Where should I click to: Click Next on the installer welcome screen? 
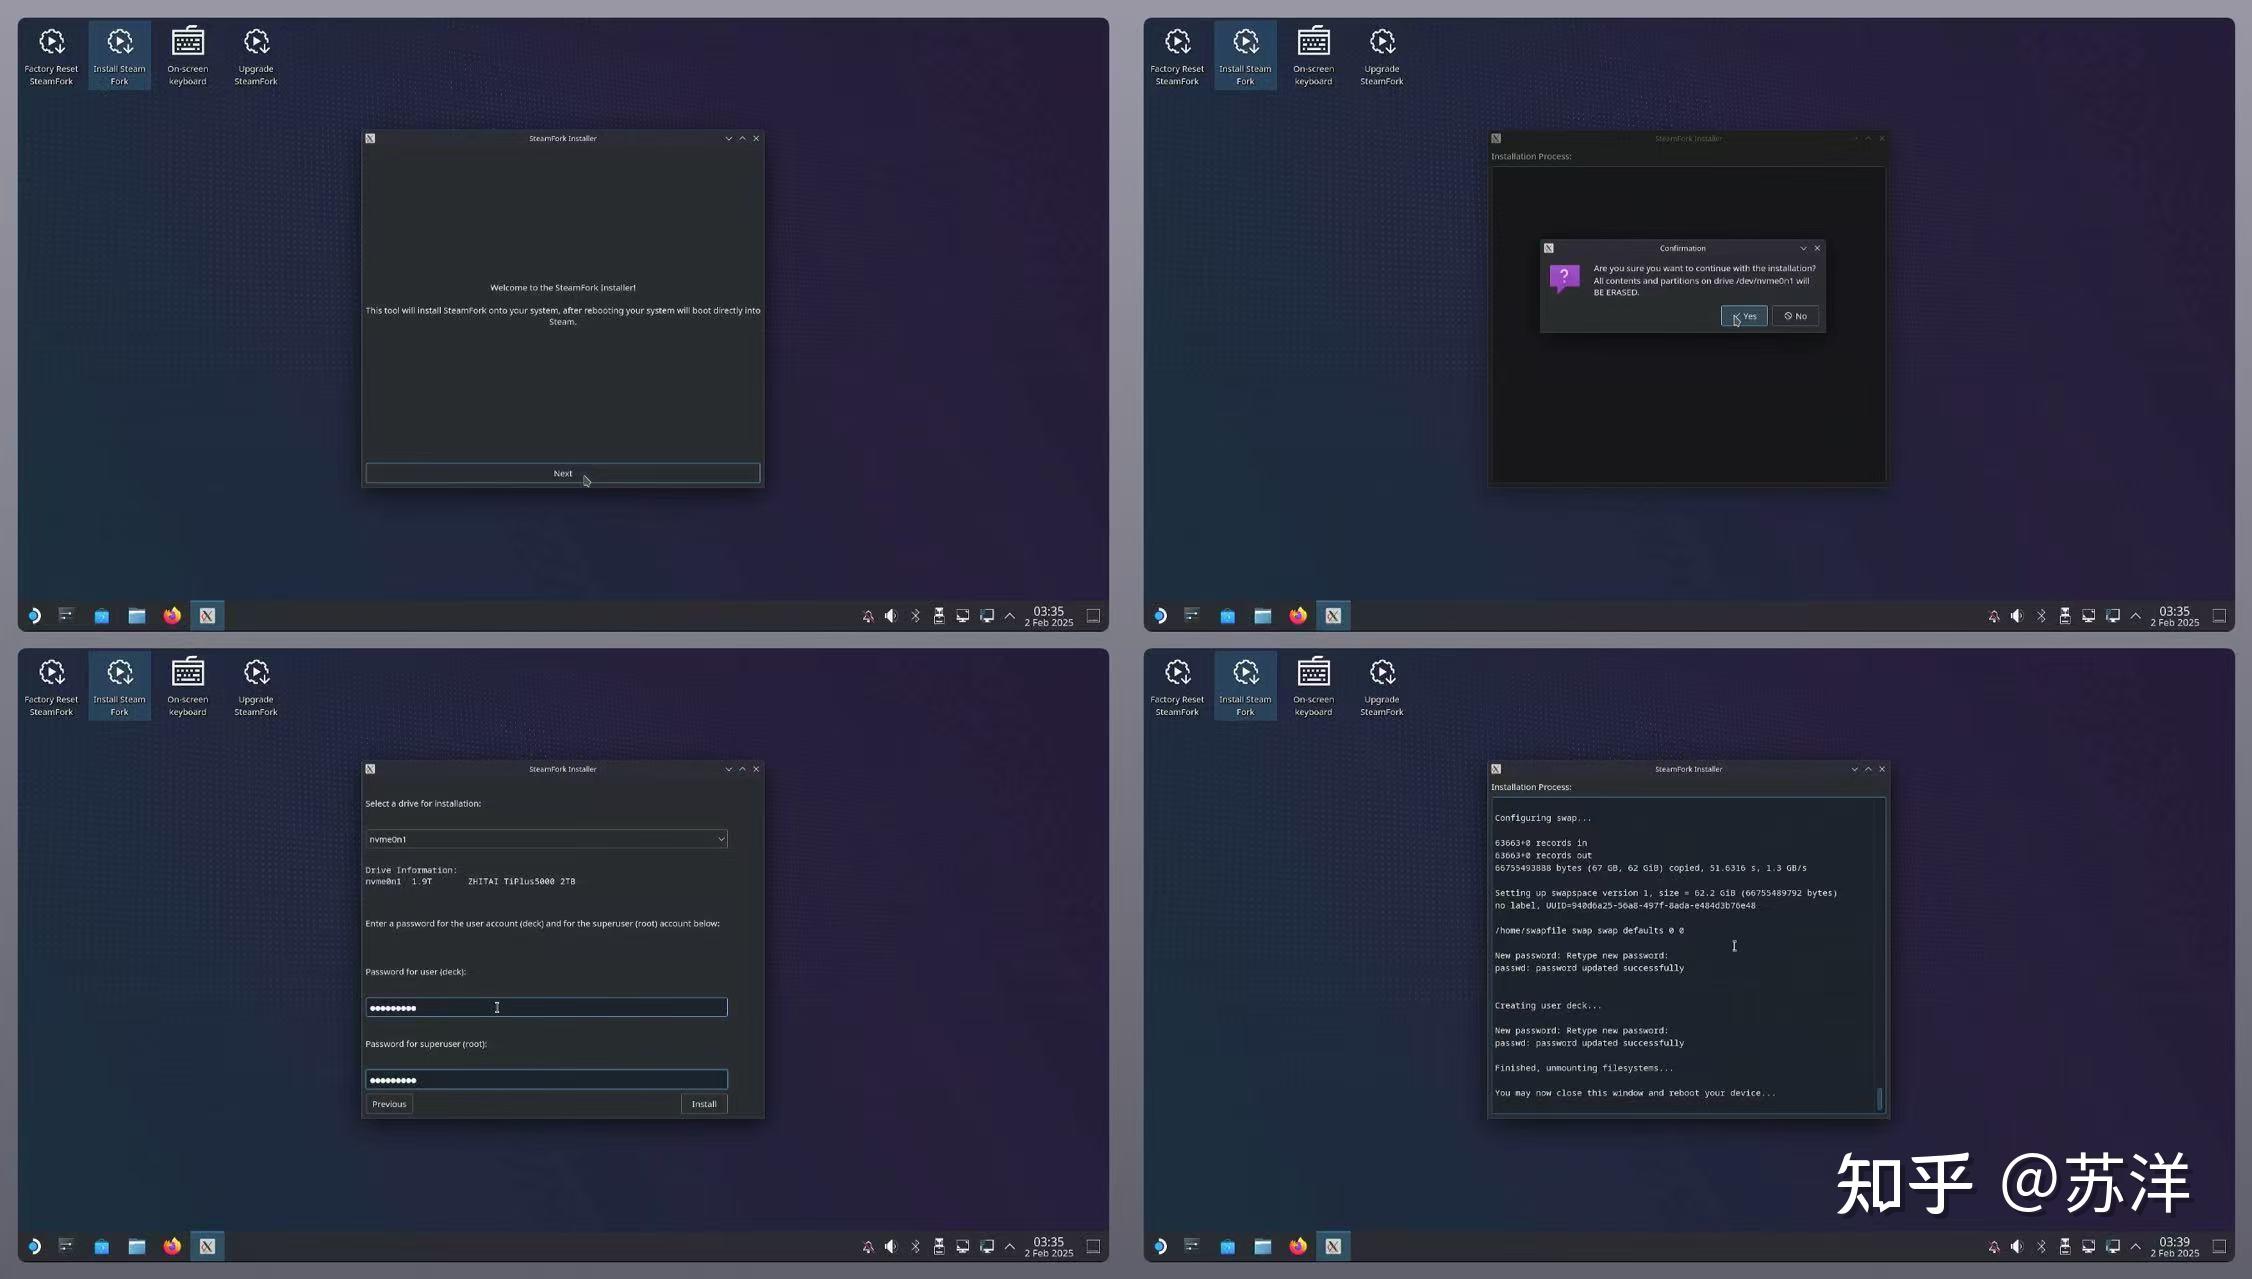coord(562,472)
